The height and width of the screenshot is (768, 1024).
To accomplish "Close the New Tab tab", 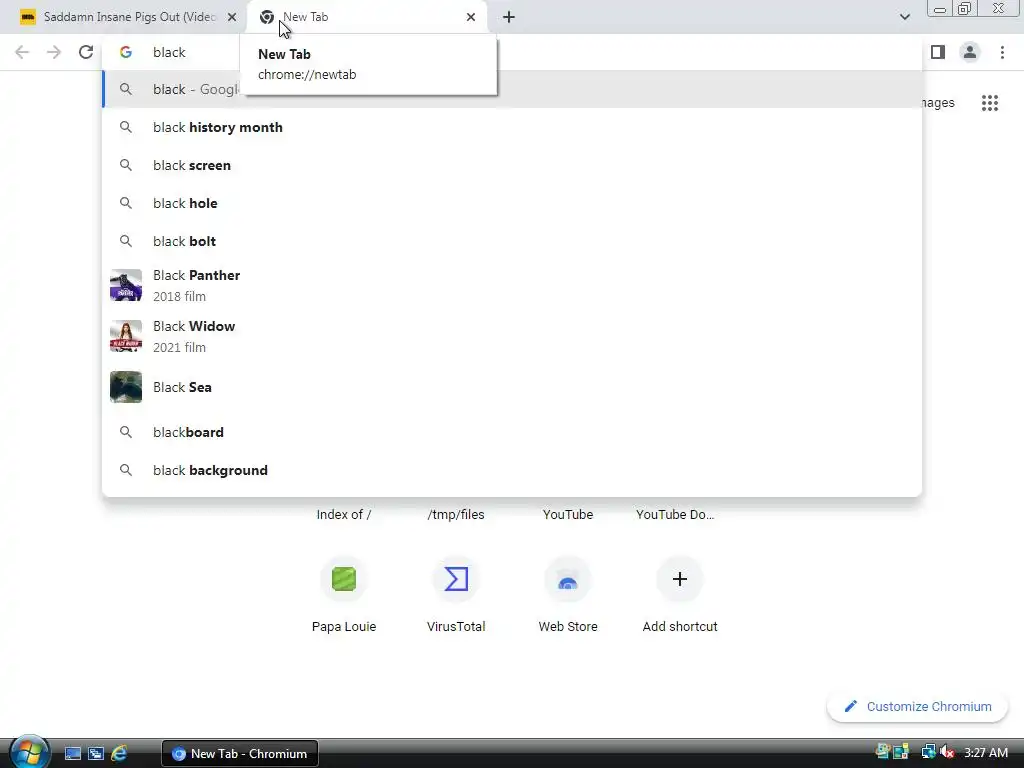I will (x=471, y=17).
